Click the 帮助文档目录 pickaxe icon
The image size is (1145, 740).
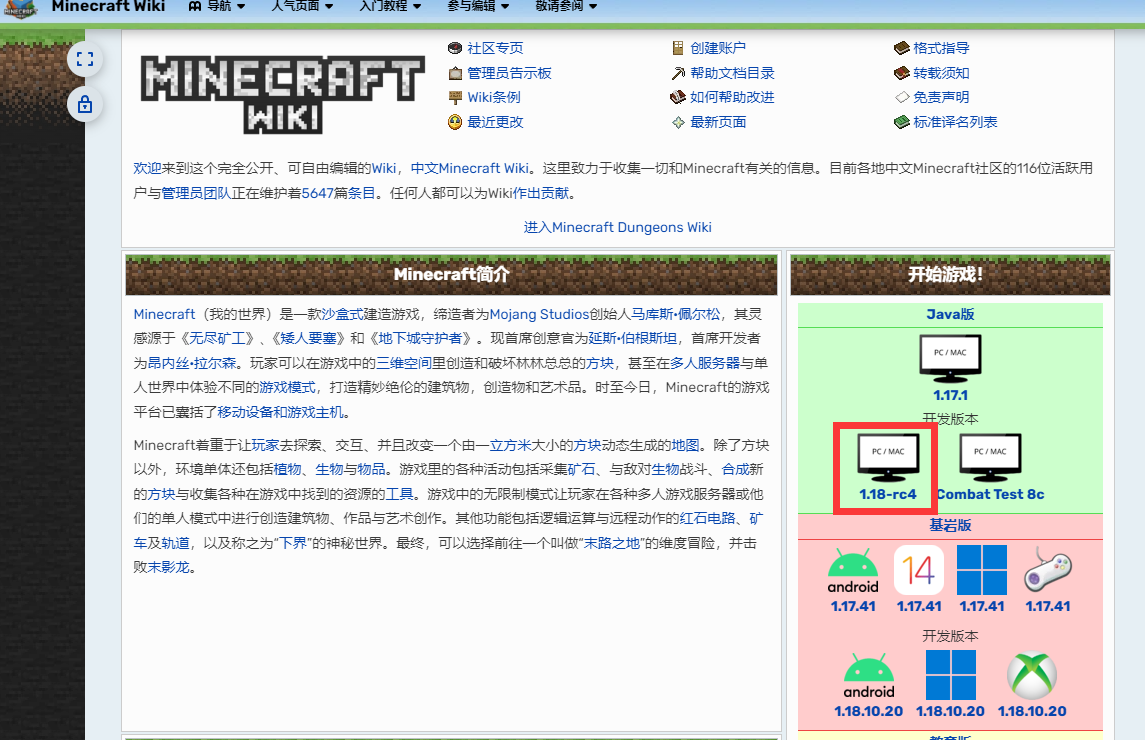678,73
